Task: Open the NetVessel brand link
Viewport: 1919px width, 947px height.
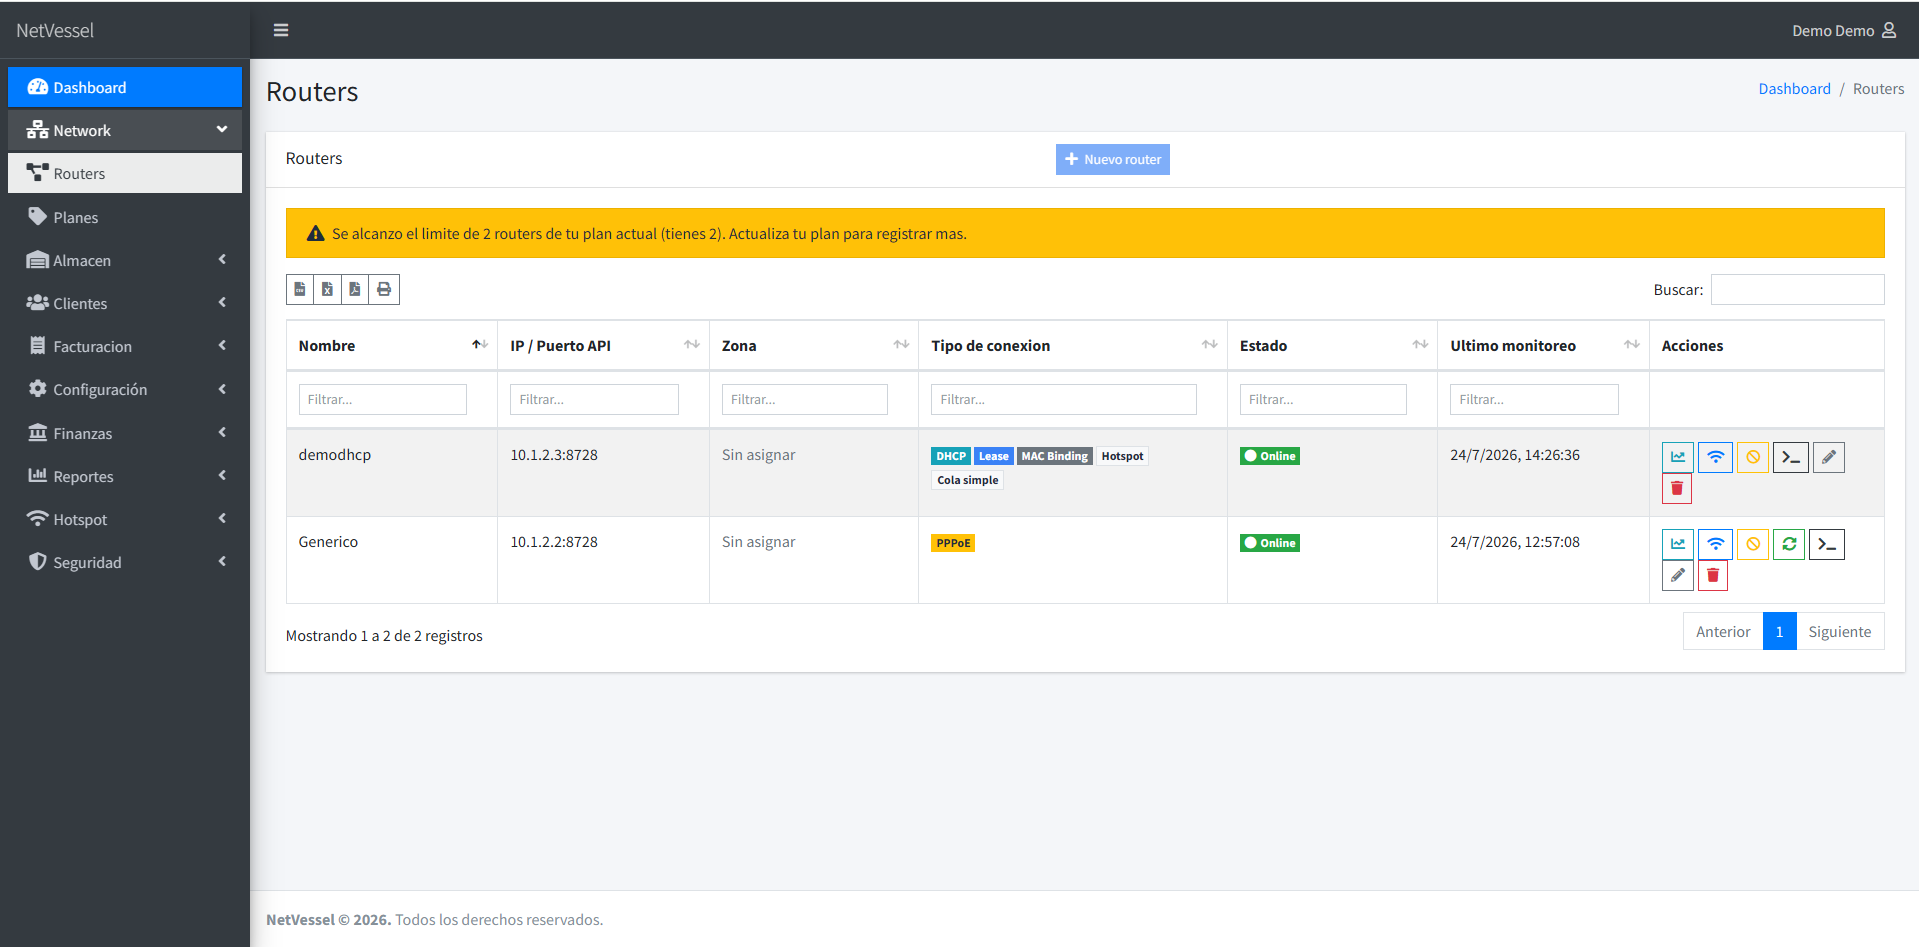Action: click(x=55, y=30)
